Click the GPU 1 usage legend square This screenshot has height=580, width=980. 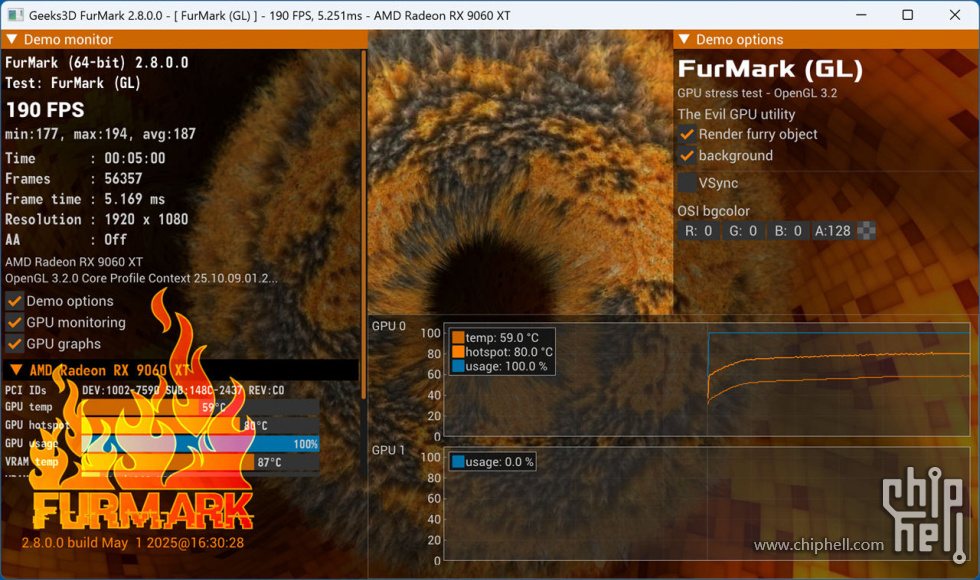(458, 462)
